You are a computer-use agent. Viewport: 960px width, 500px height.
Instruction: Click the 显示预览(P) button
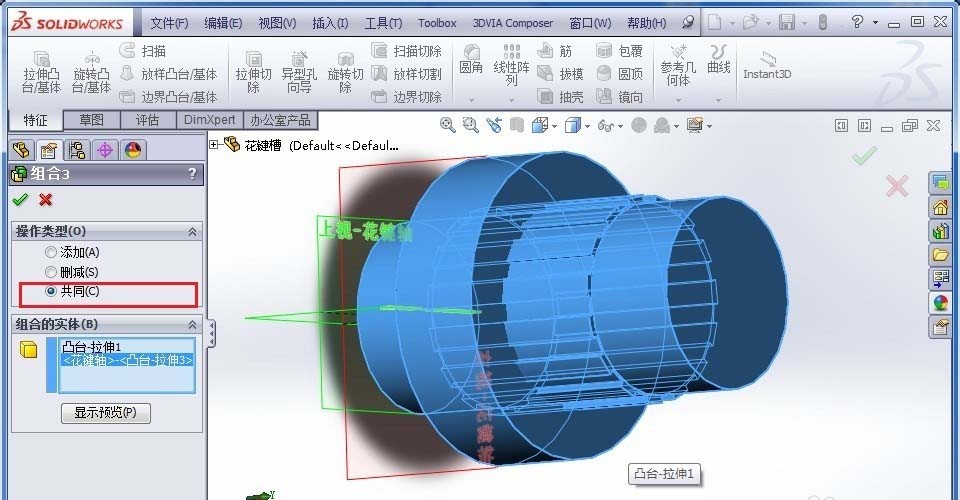click(105, 412)
